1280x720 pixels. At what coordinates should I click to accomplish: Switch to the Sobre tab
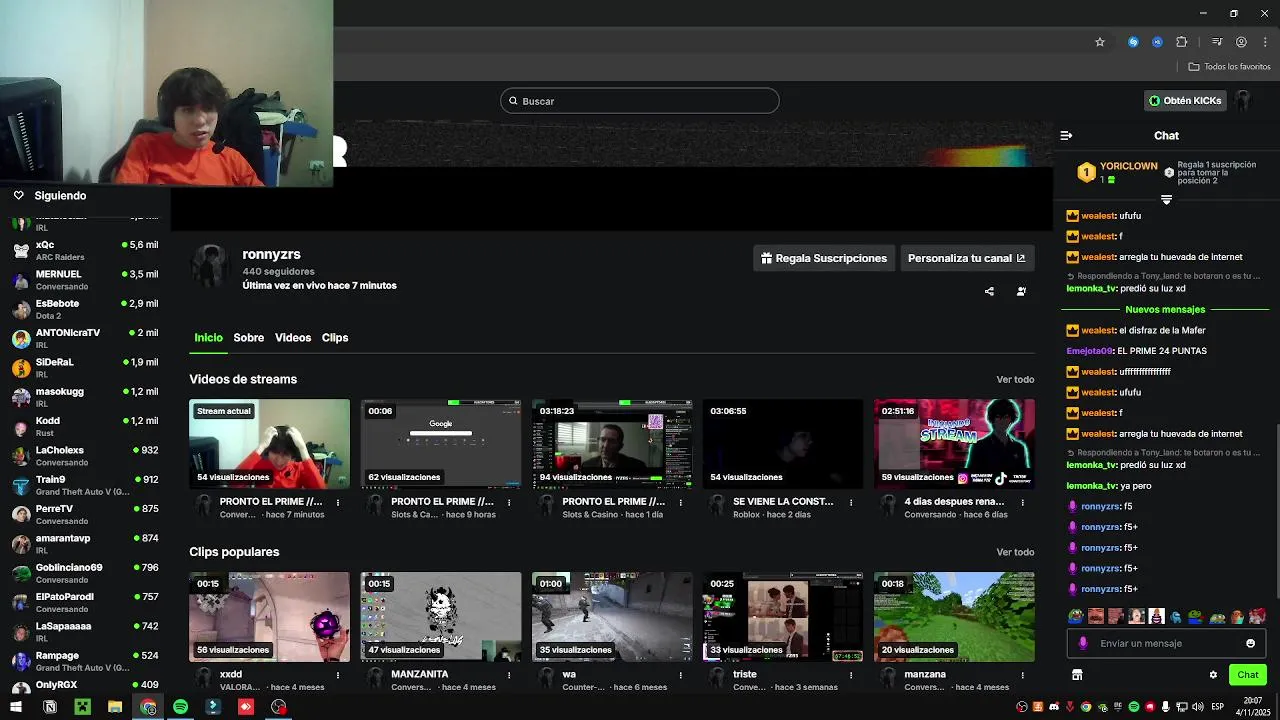click(249, 338)
